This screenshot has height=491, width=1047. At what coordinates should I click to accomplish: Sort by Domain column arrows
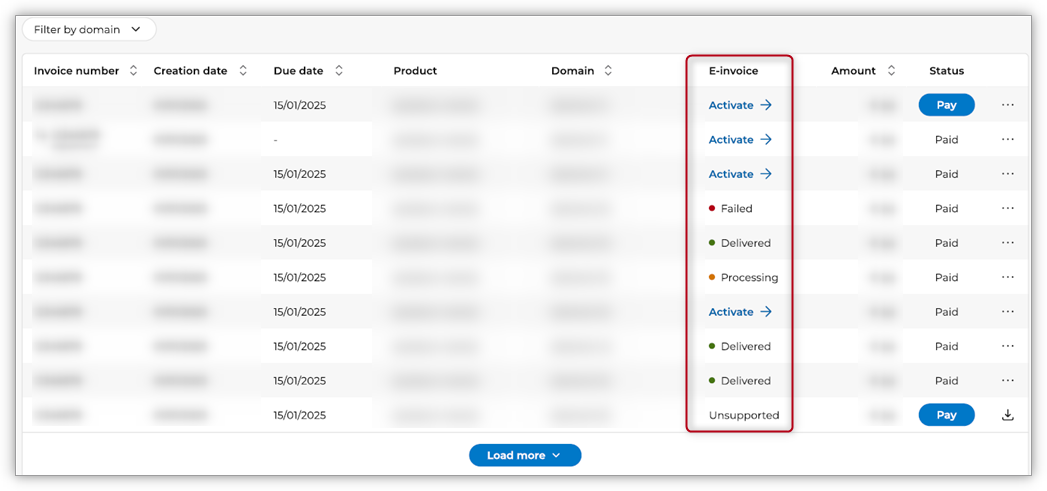click(608, 71)
